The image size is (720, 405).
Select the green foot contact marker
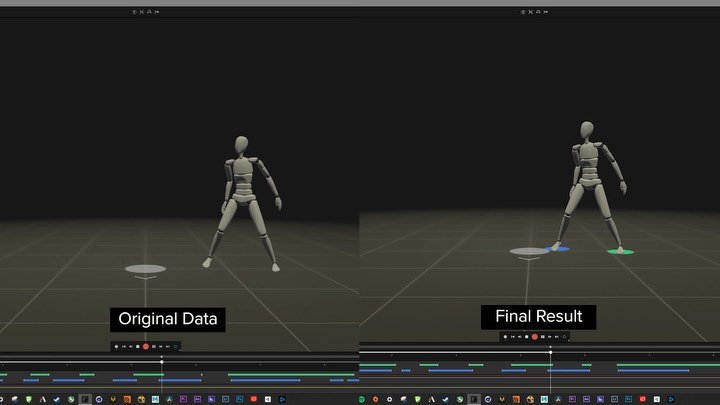(x=620, y=251)
